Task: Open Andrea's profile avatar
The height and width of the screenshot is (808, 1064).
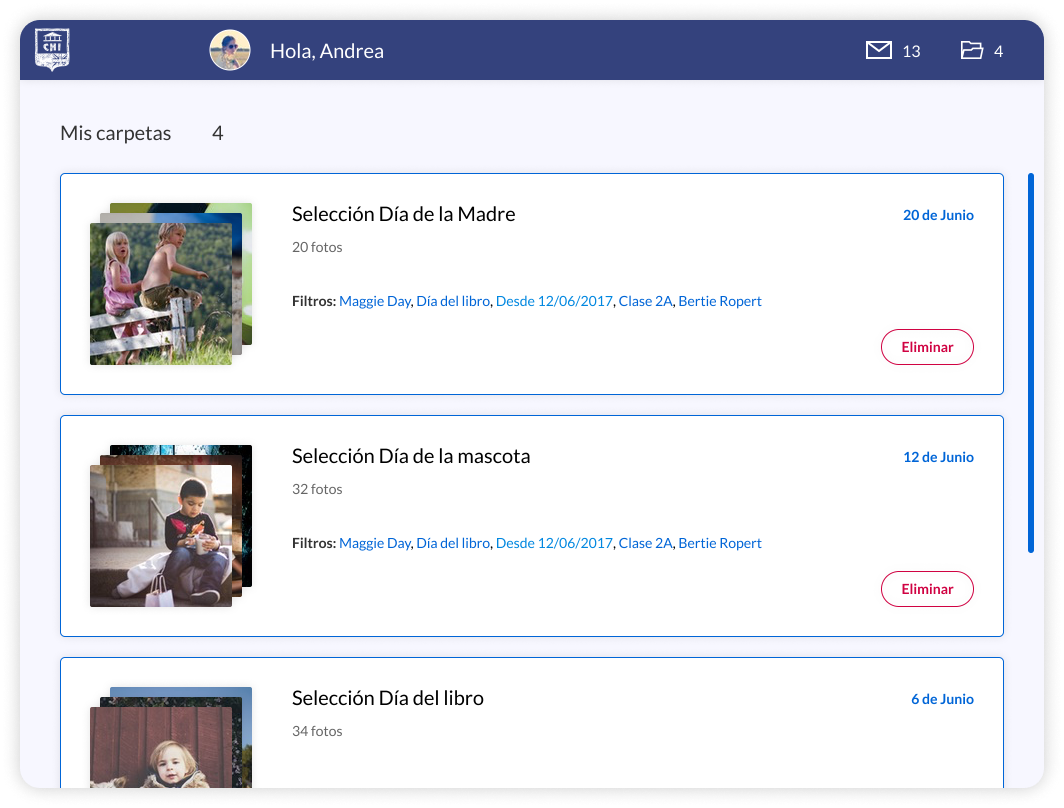Action: click(230, 50)
